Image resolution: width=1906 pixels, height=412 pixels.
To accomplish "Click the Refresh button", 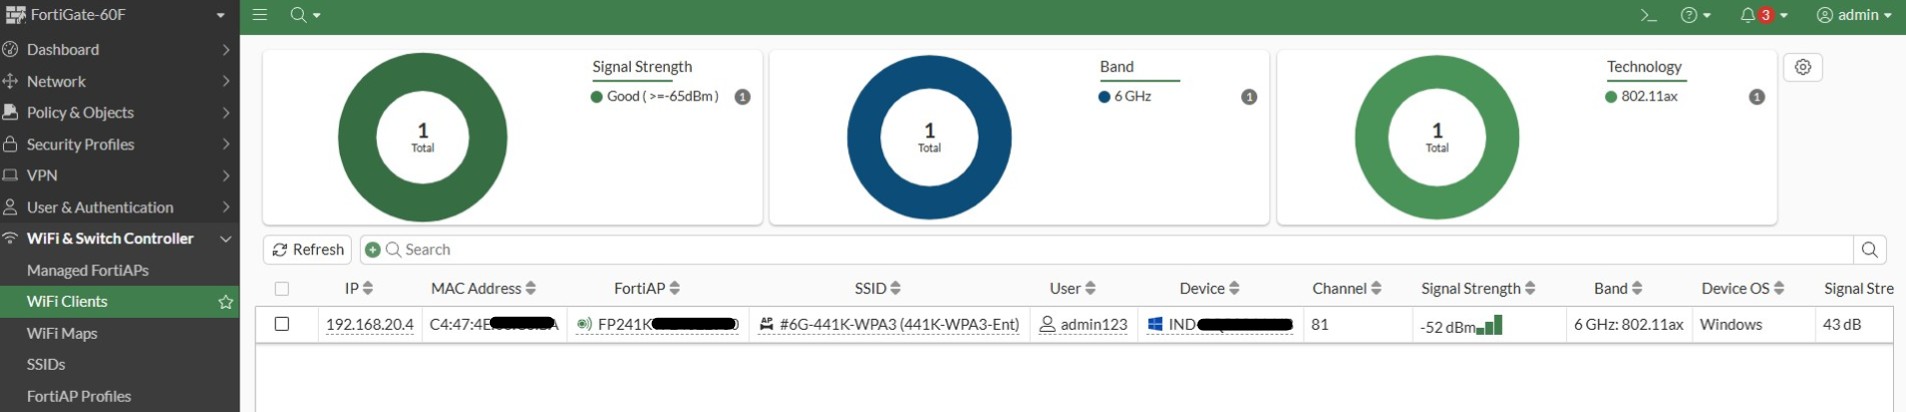I will [308, 250].
